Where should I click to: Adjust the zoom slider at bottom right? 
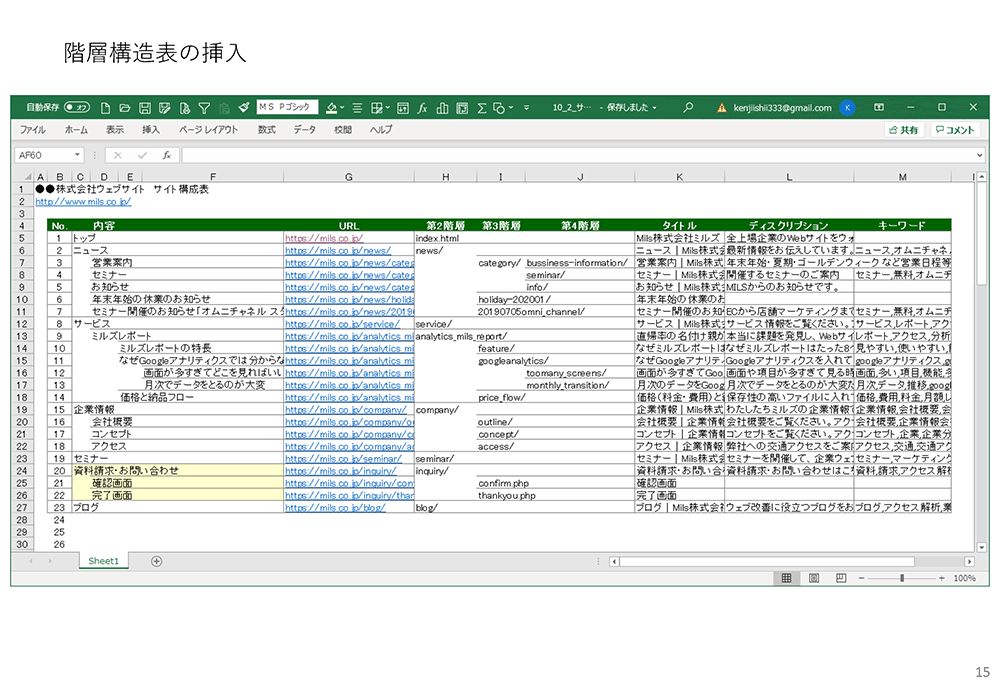[x=902, y=578]
